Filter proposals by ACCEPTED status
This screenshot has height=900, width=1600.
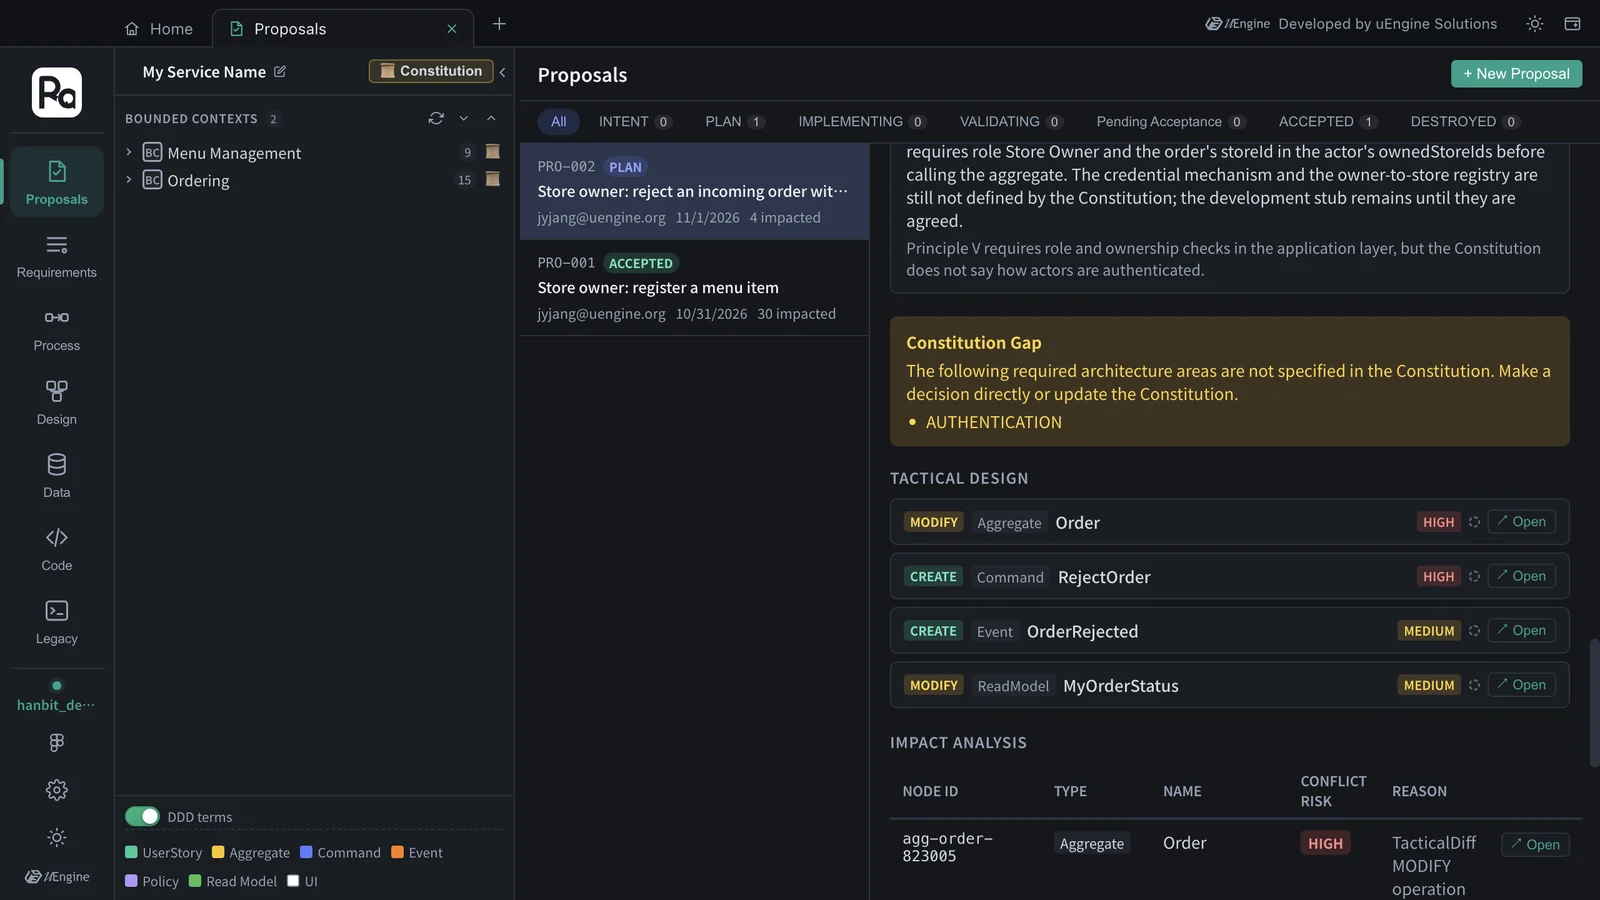tap(1328, 122)
